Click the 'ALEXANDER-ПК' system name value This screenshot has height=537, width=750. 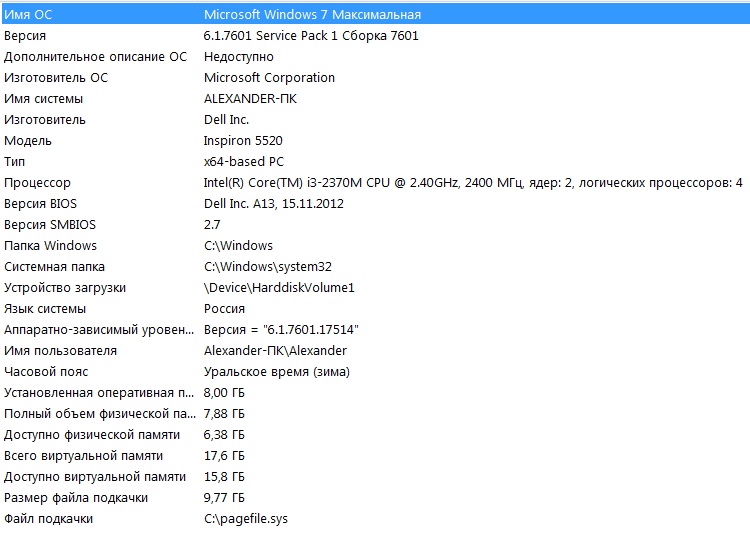pos(250,99)
